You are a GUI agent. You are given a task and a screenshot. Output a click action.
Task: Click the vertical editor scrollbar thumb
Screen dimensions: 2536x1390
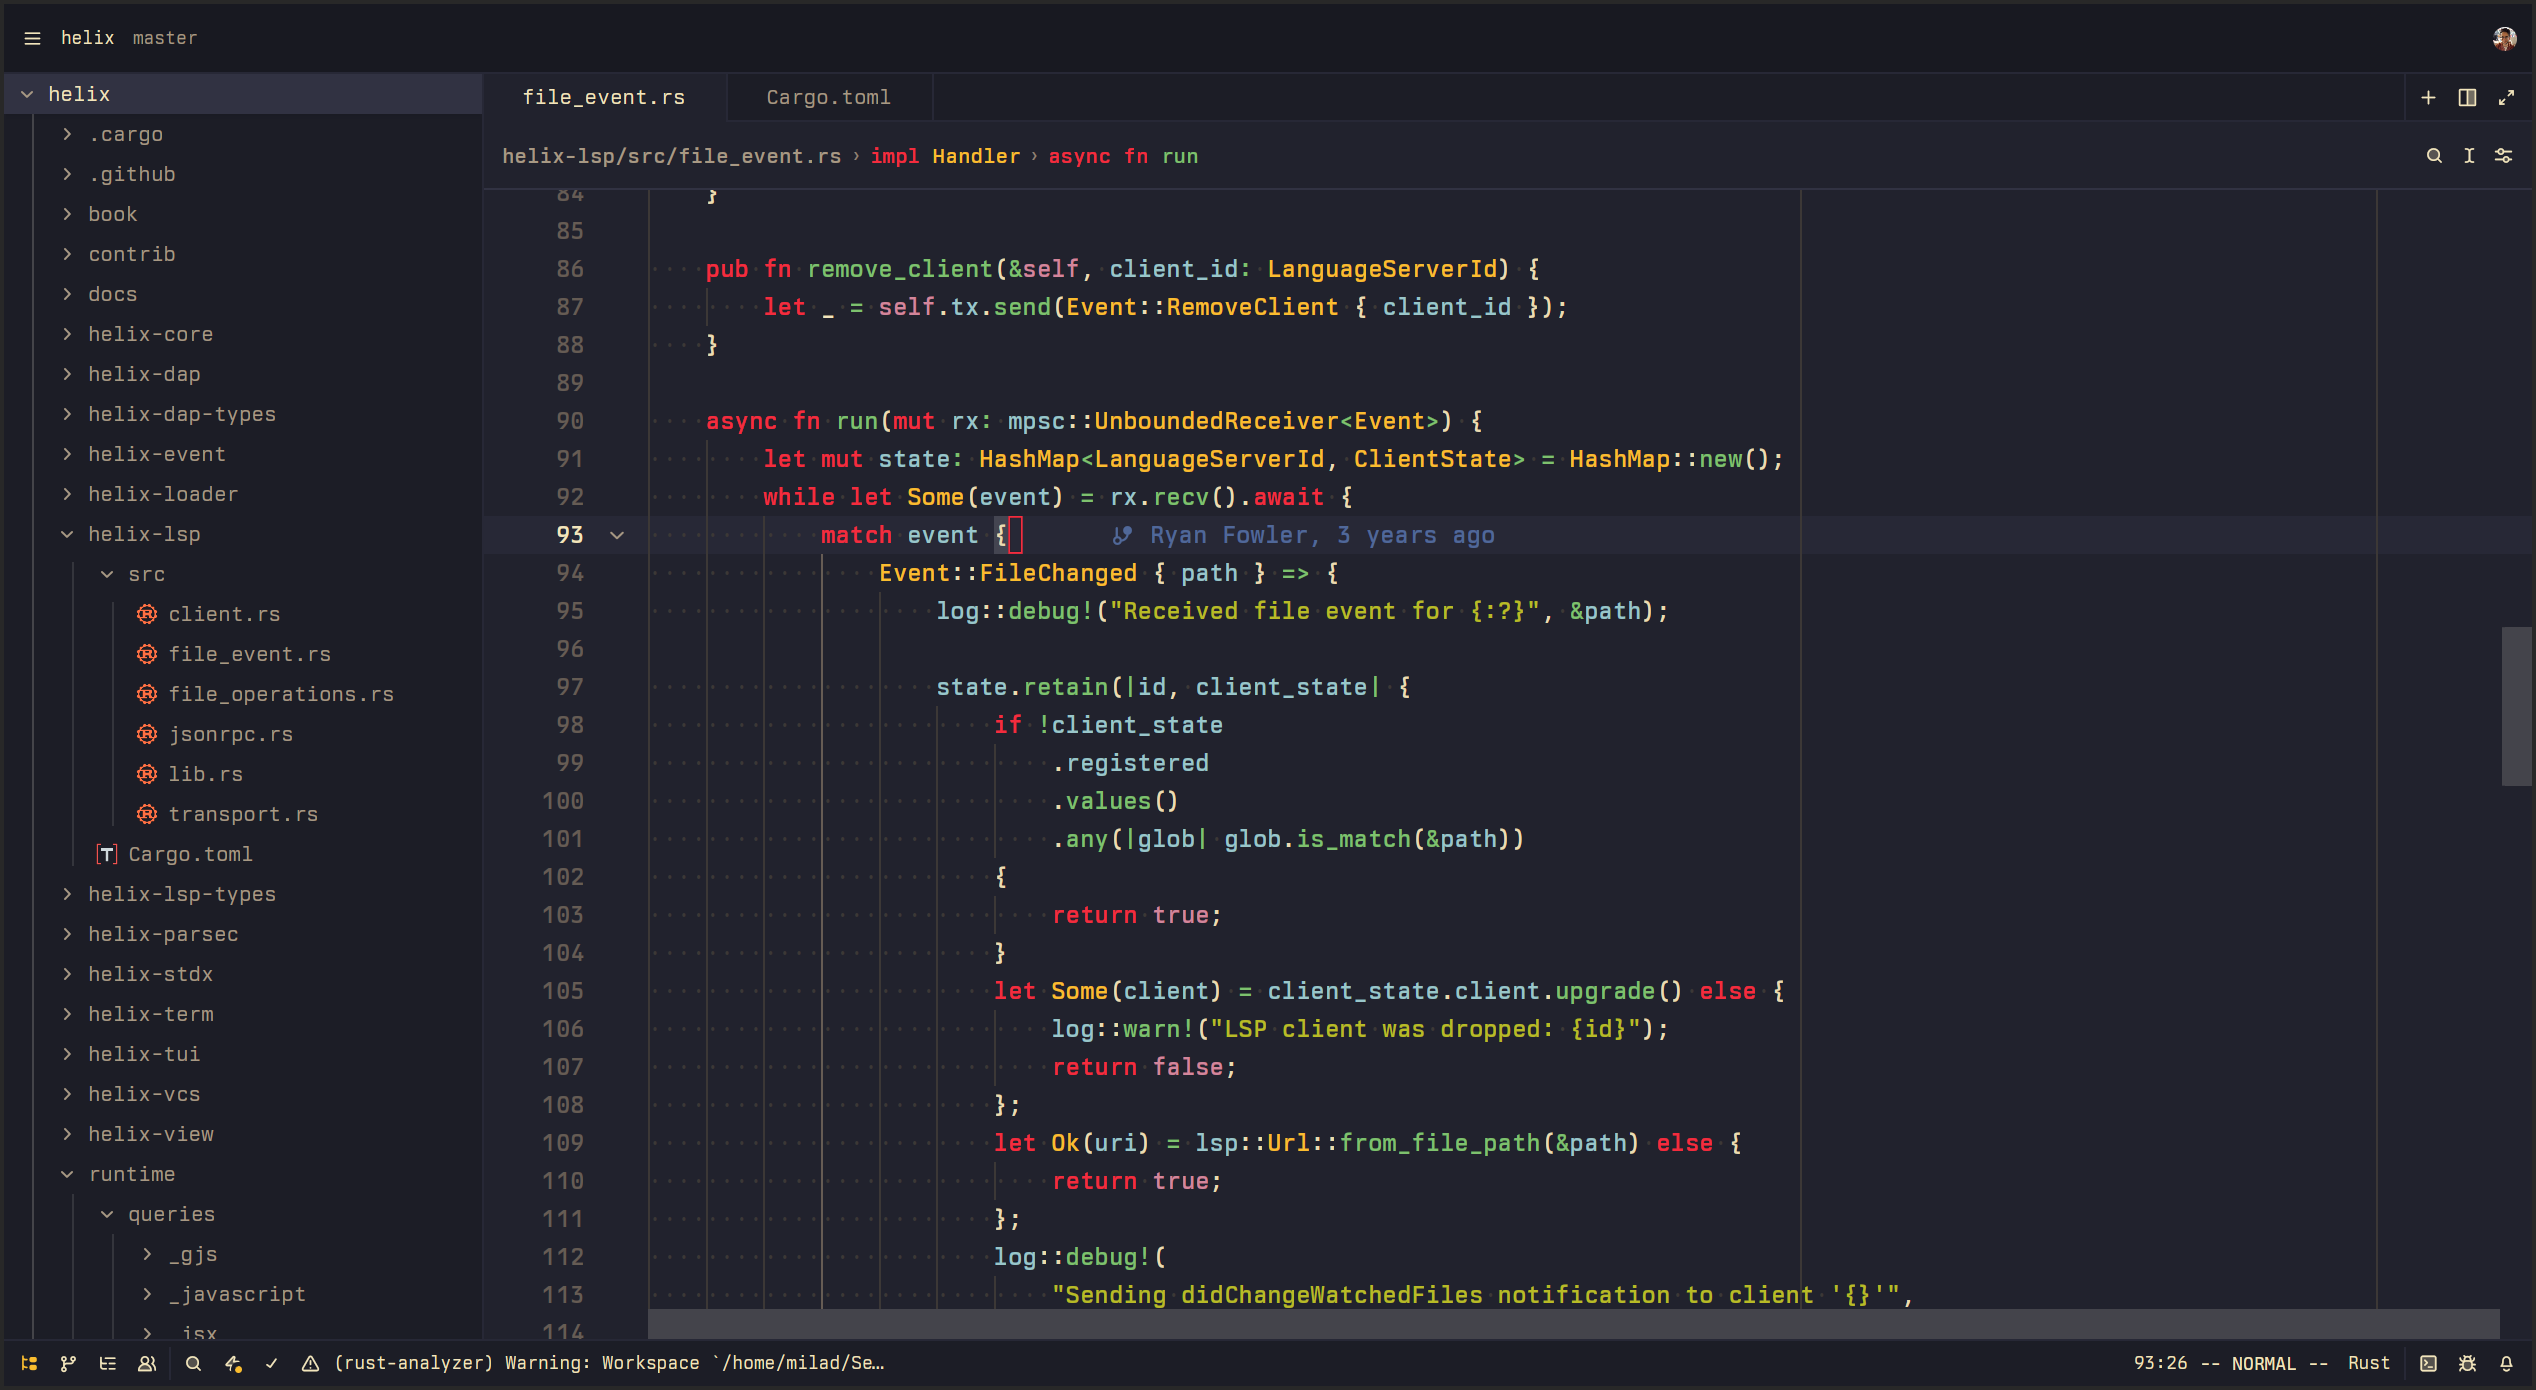point(2516,706)
